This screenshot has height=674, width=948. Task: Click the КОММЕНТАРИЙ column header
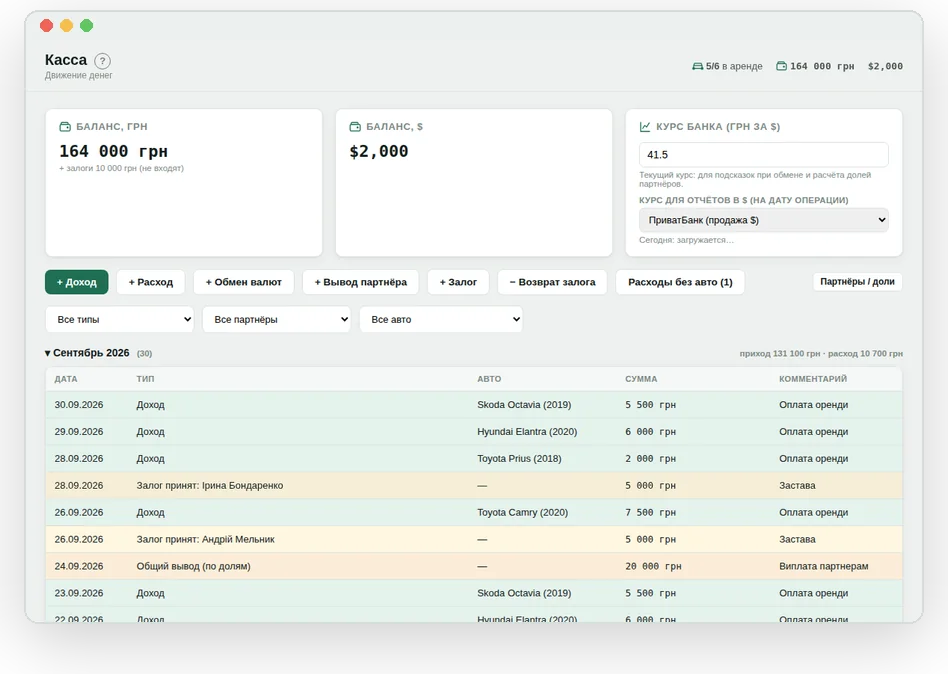(x=813, y=379)
